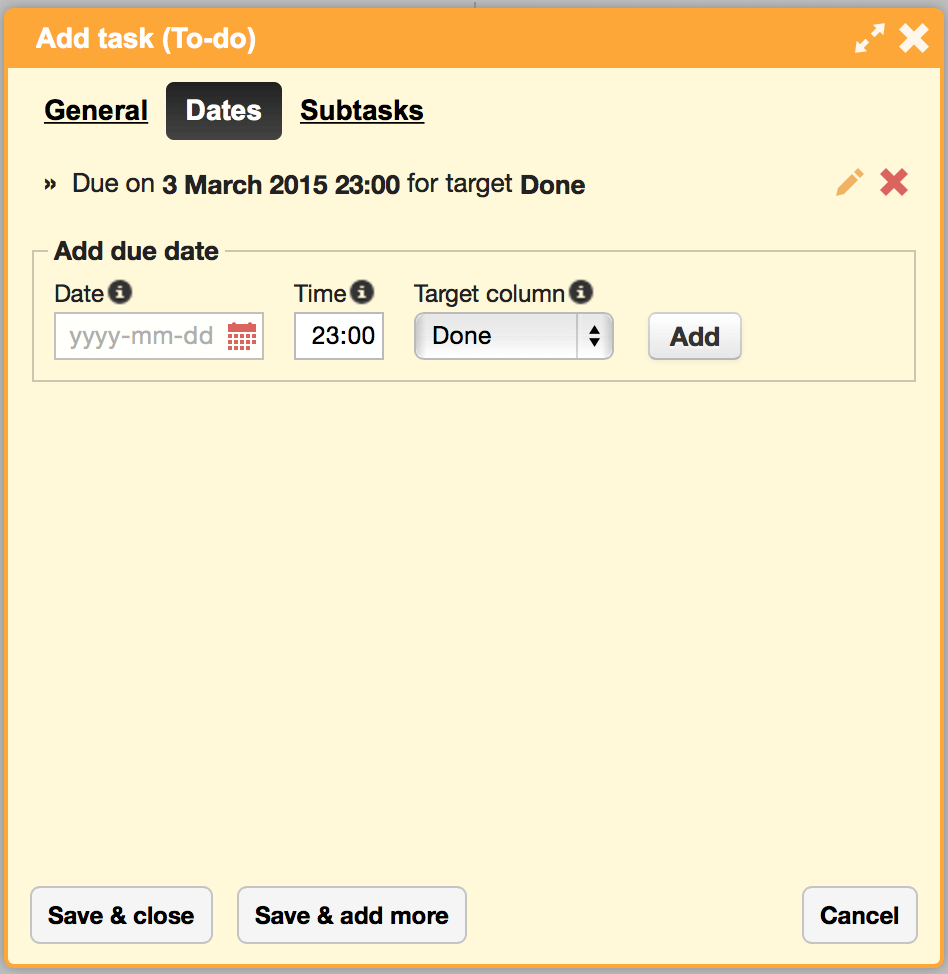Cancel adding the task

[860, 915]
